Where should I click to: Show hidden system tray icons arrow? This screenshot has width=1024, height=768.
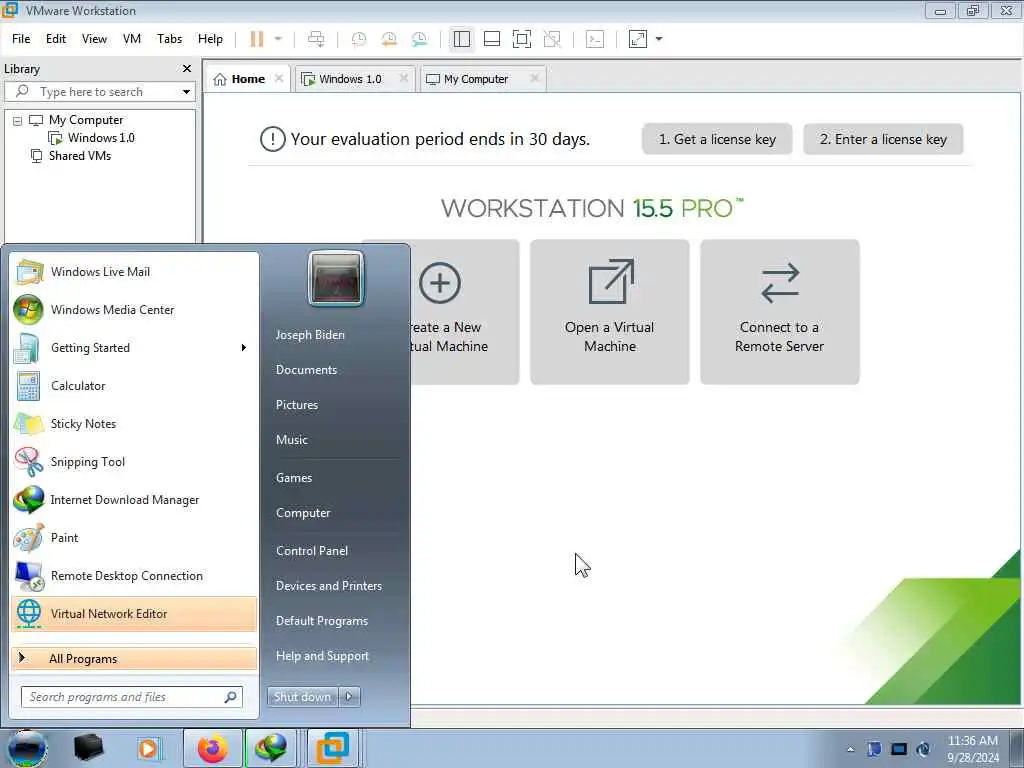pyautogui.click(x=850, y=749)
